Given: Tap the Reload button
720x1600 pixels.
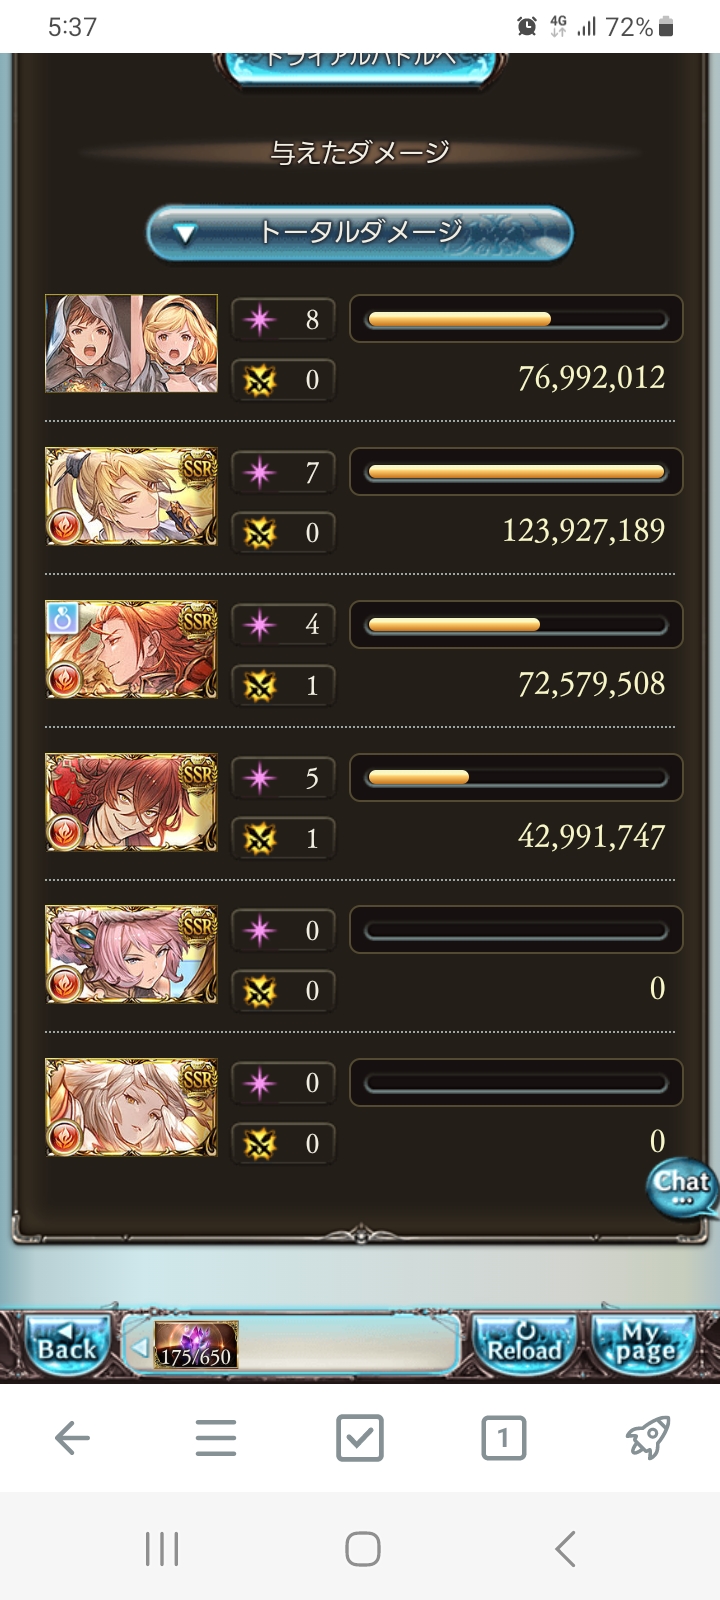Looking at the screenshot, I should 525,1345.
